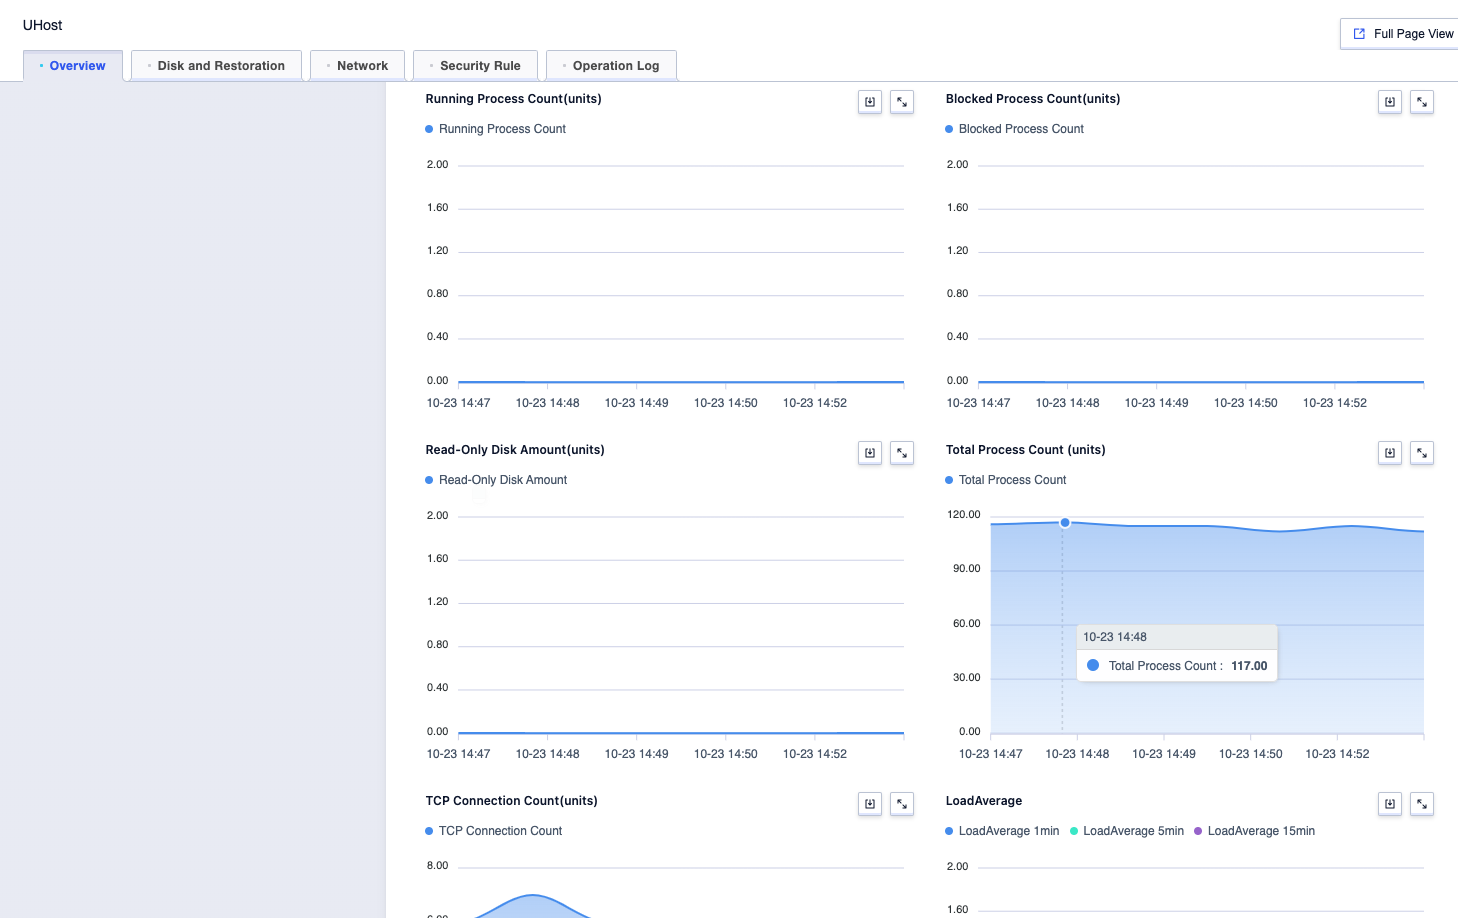The image size is (1458, 918).
Task: Open the Network tab
Action: pyautogui.click(x=357, y=66)
